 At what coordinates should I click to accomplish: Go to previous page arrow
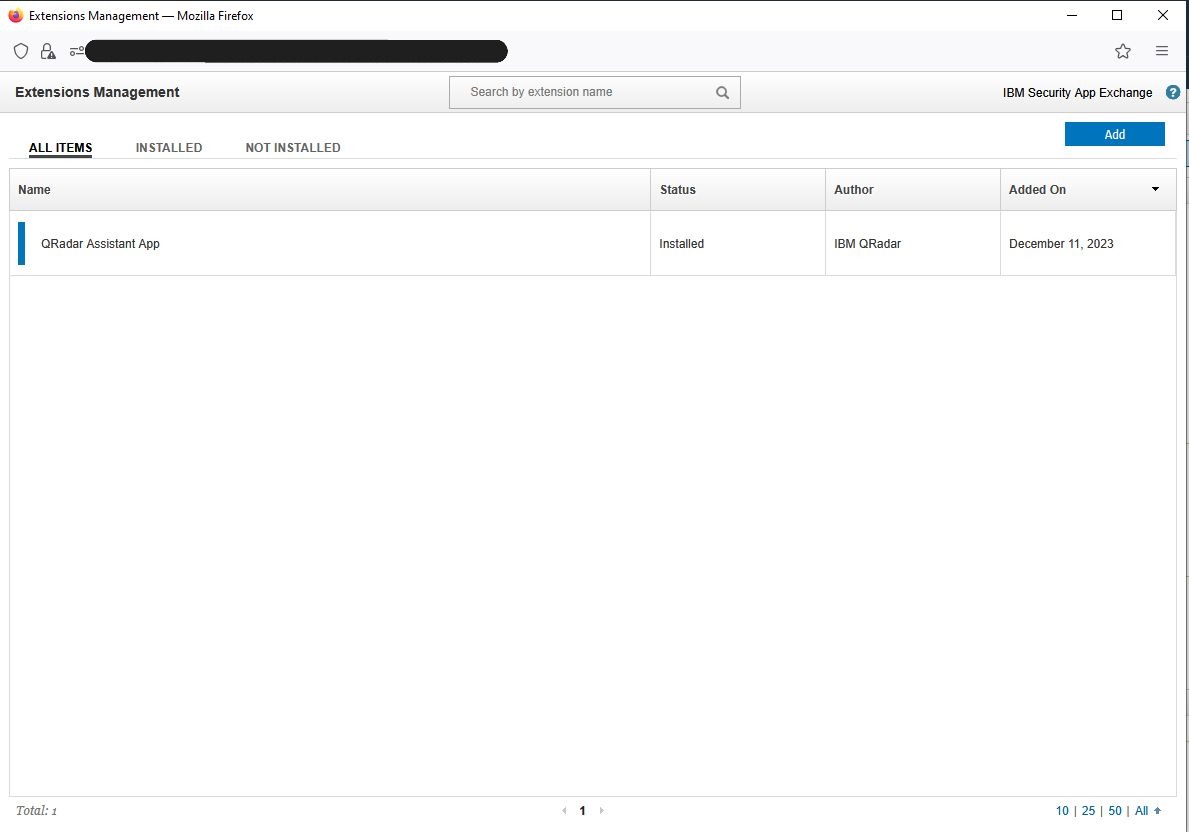click(564, 811)
